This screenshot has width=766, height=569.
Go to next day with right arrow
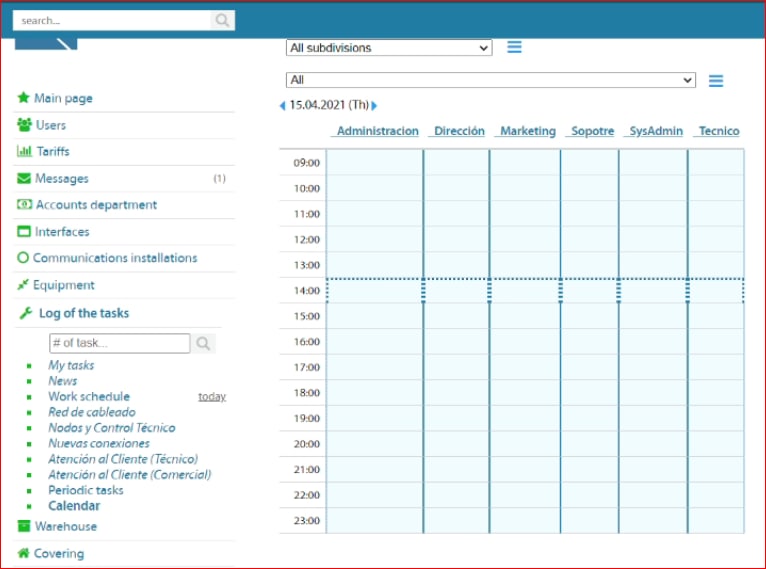[374, 105]
